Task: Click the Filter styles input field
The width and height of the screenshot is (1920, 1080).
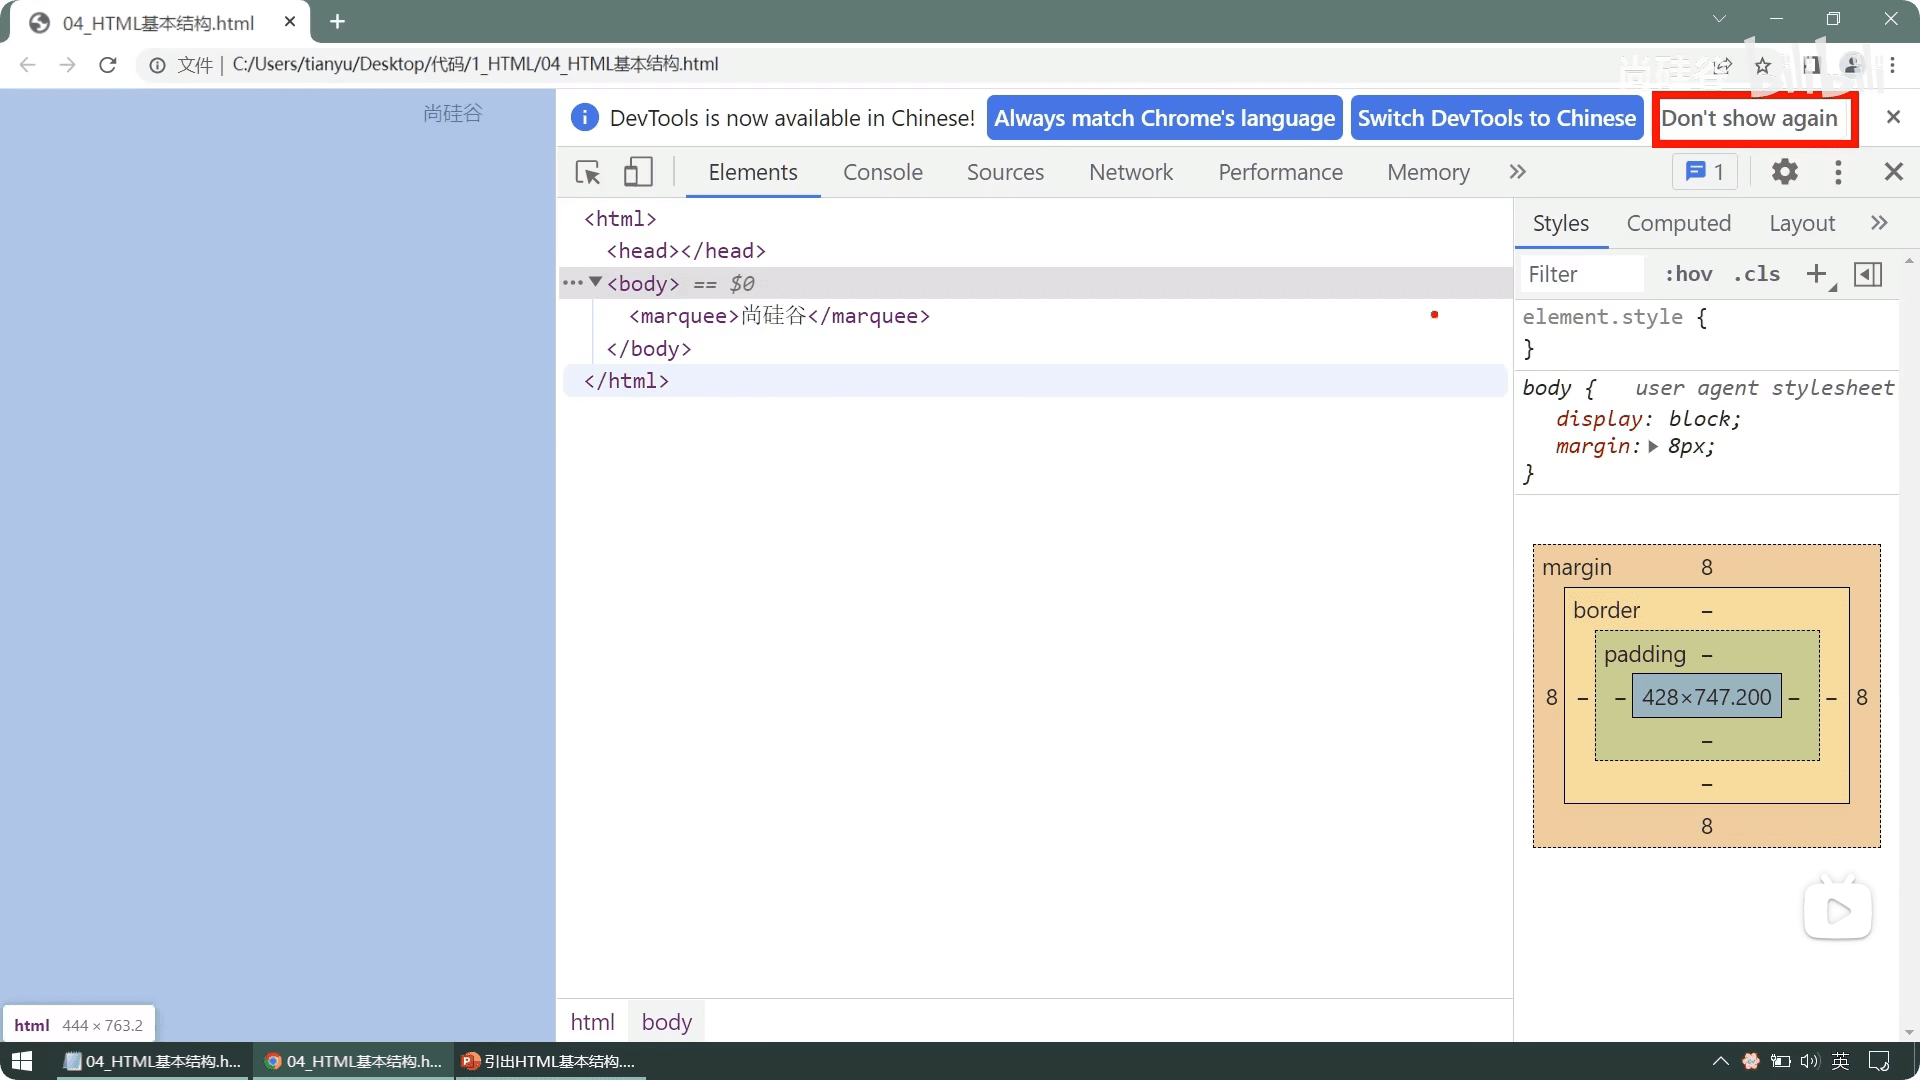Action: click(1582, 274)
